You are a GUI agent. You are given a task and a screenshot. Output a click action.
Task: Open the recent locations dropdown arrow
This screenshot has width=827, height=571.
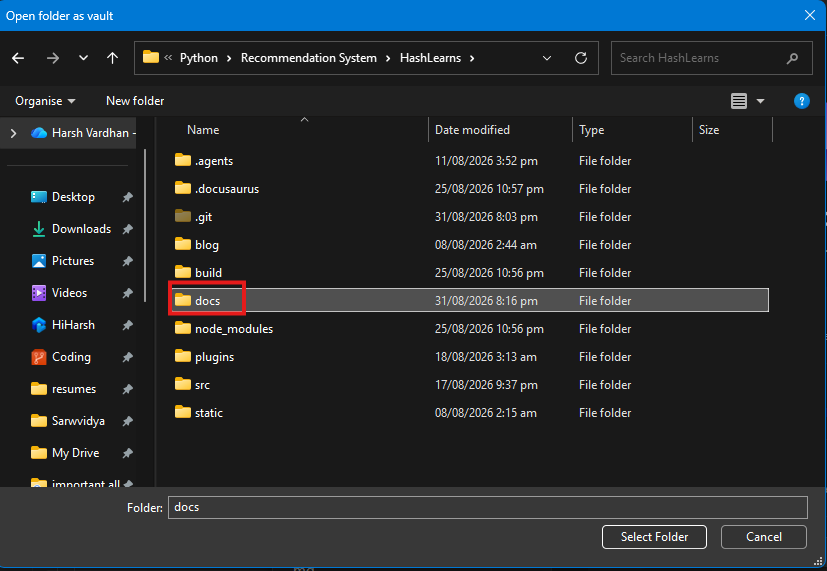(83, 58)
